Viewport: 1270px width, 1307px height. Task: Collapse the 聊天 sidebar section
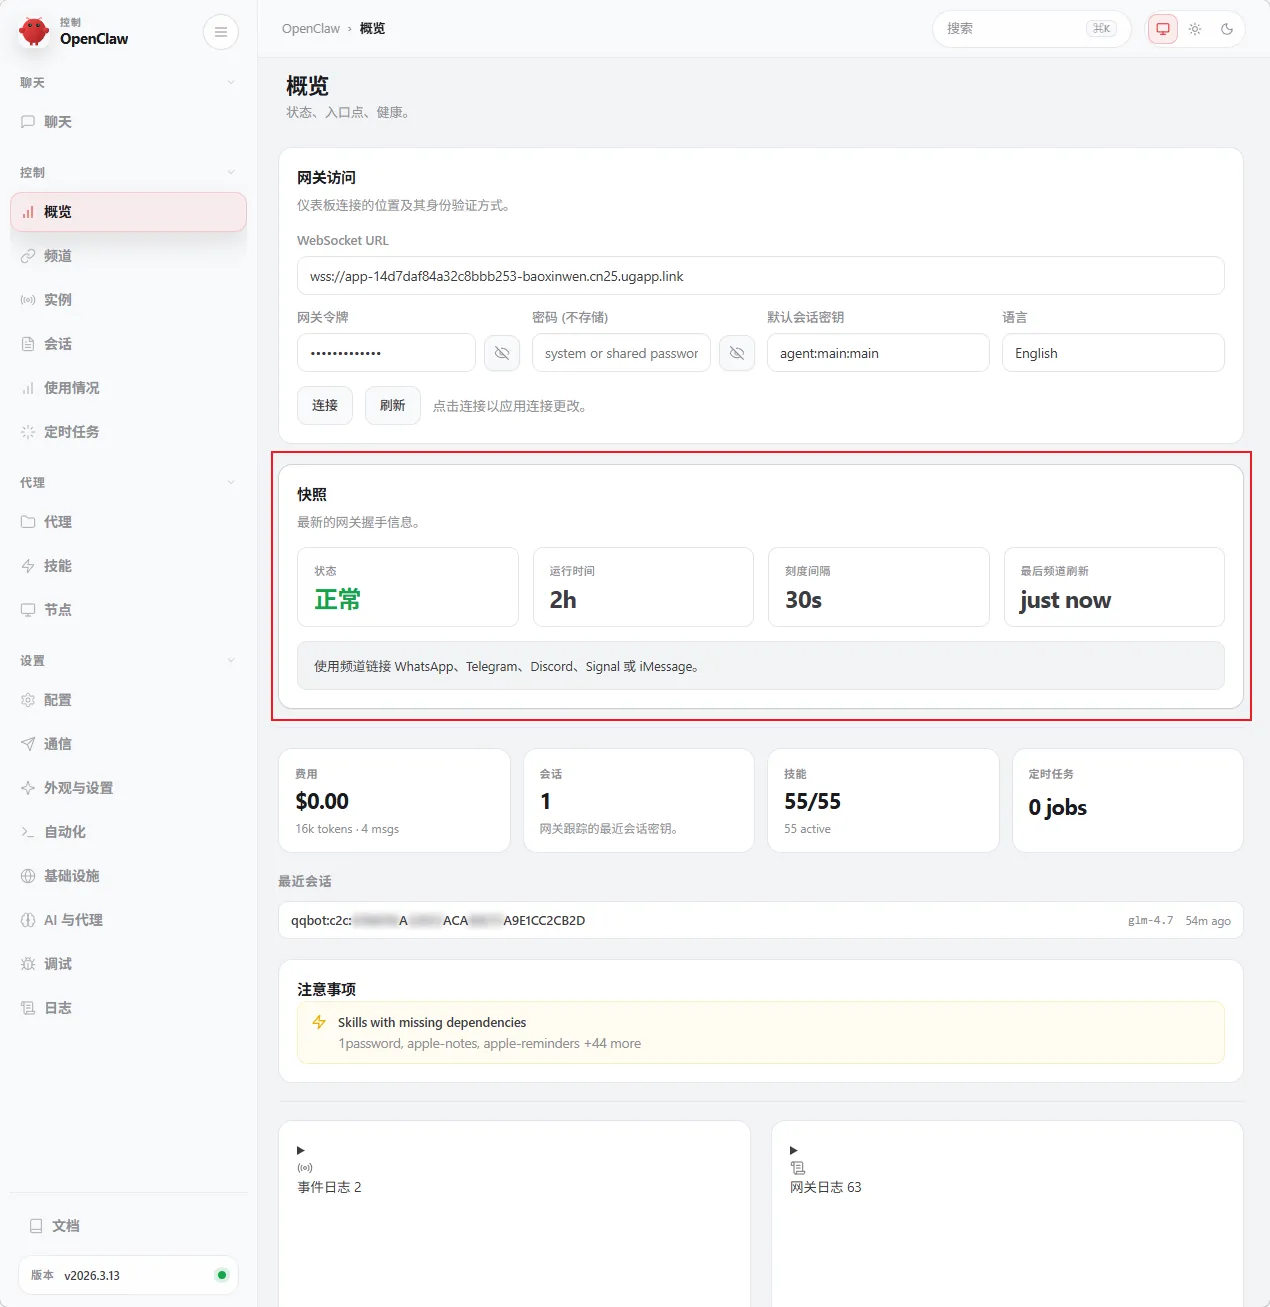(x=231, y=83)
